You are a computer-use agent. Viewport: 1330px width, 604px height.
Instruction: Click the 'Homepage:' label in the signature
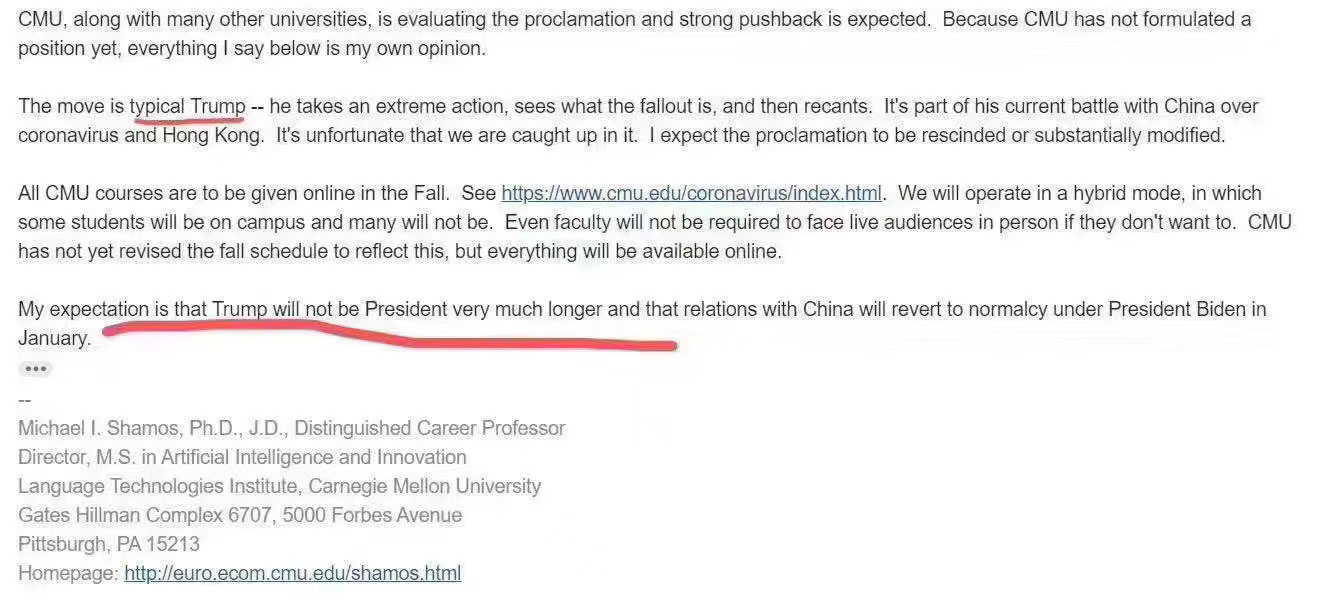coord(68,573)
